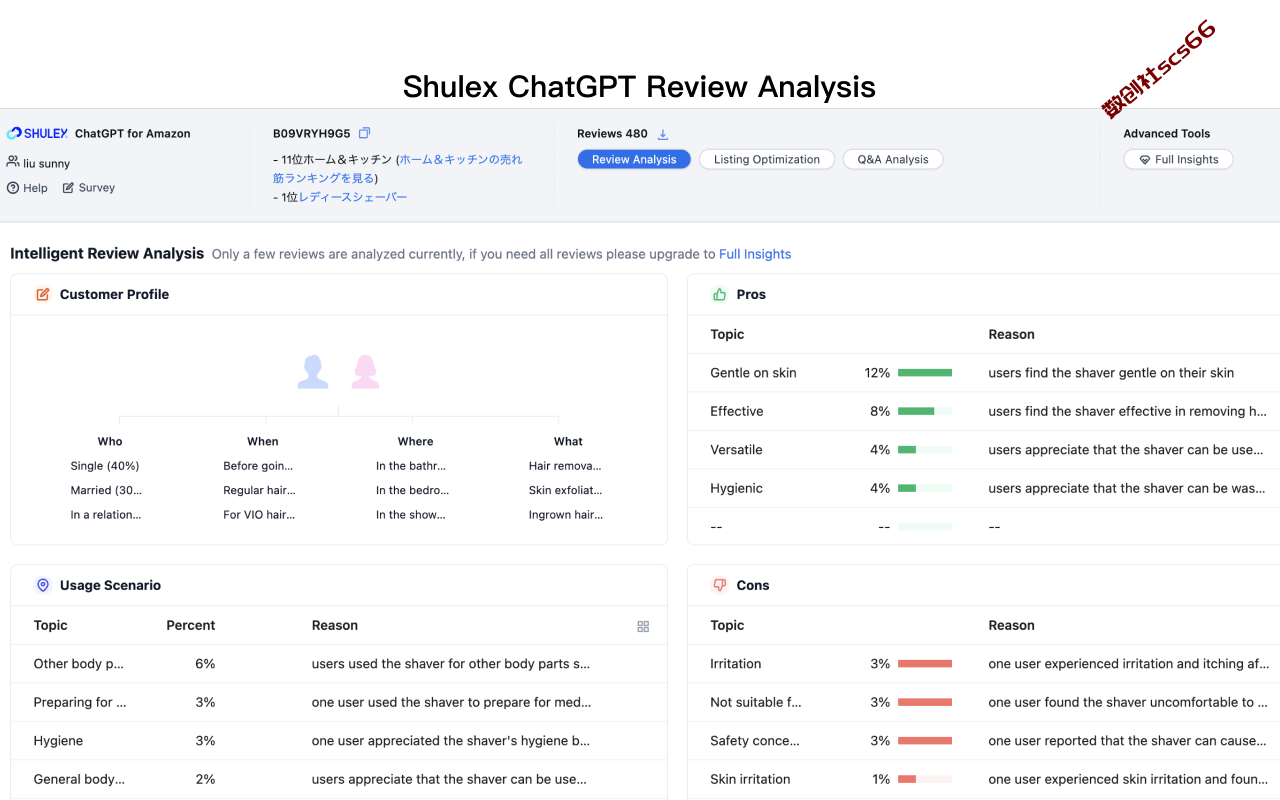This screenshot has width=1280, height=800.
Task: Click the 'Skin irritation' cons topic
Action: pos(750,779)
